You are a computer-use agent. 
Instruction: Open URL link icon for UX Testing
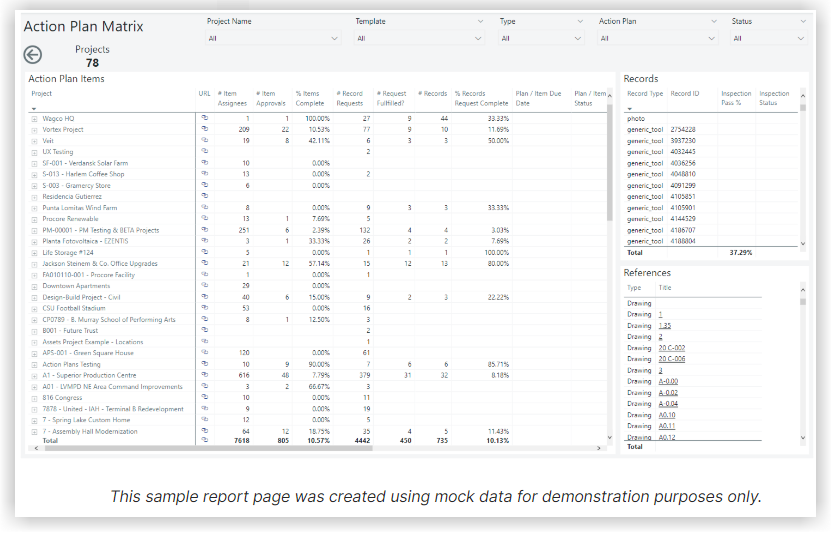[x=205, y=151]
